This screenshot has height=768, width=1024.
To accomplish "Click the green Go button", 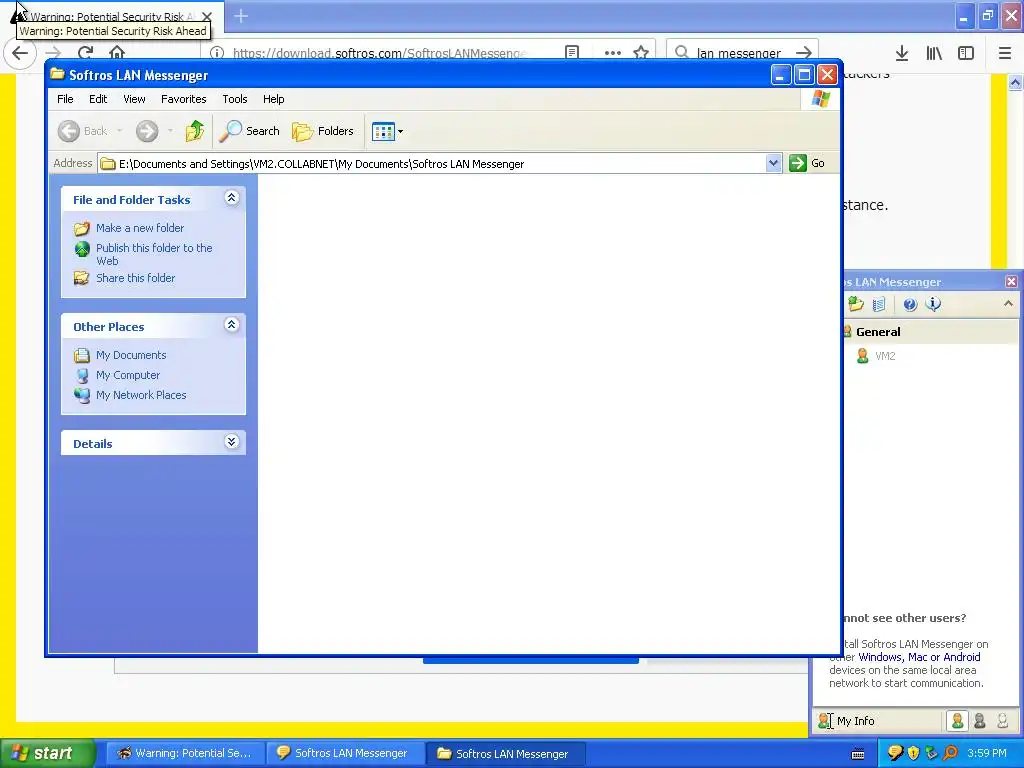I will click(x=807, y=163).
